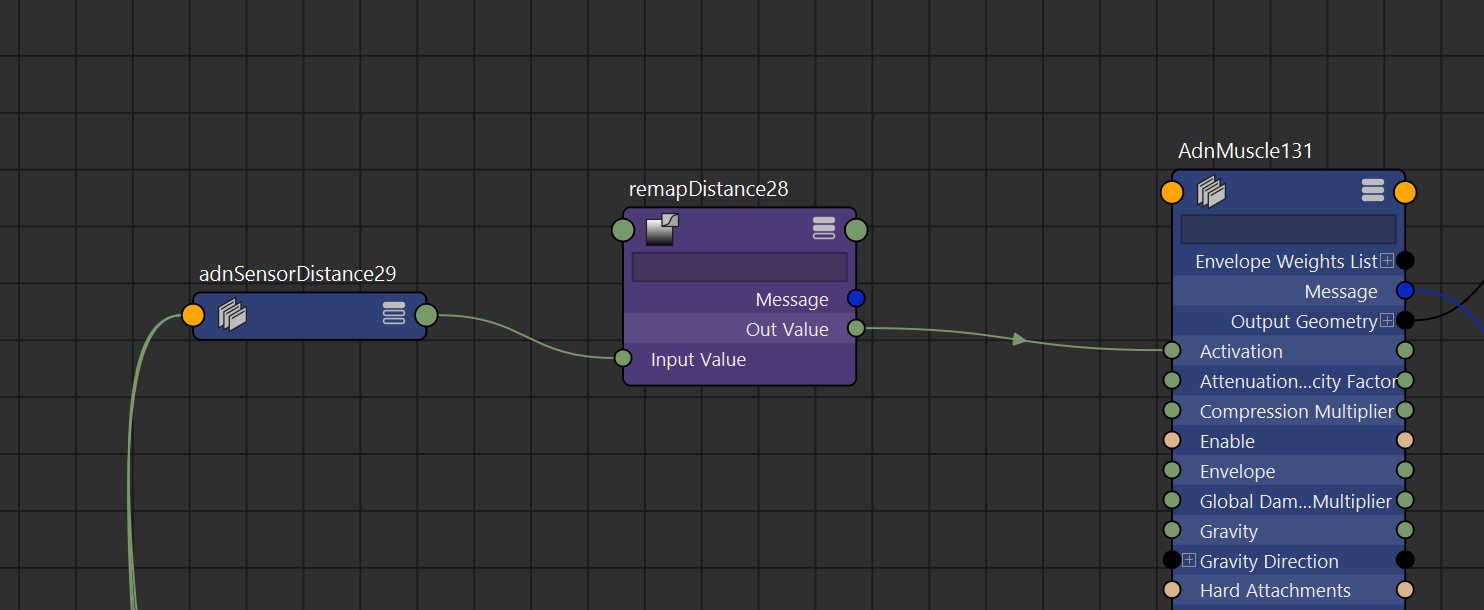Screen dimensions: 1484x610
Task: Click the orange right port of AdnMuscle131
Action: click(1405, 192)
